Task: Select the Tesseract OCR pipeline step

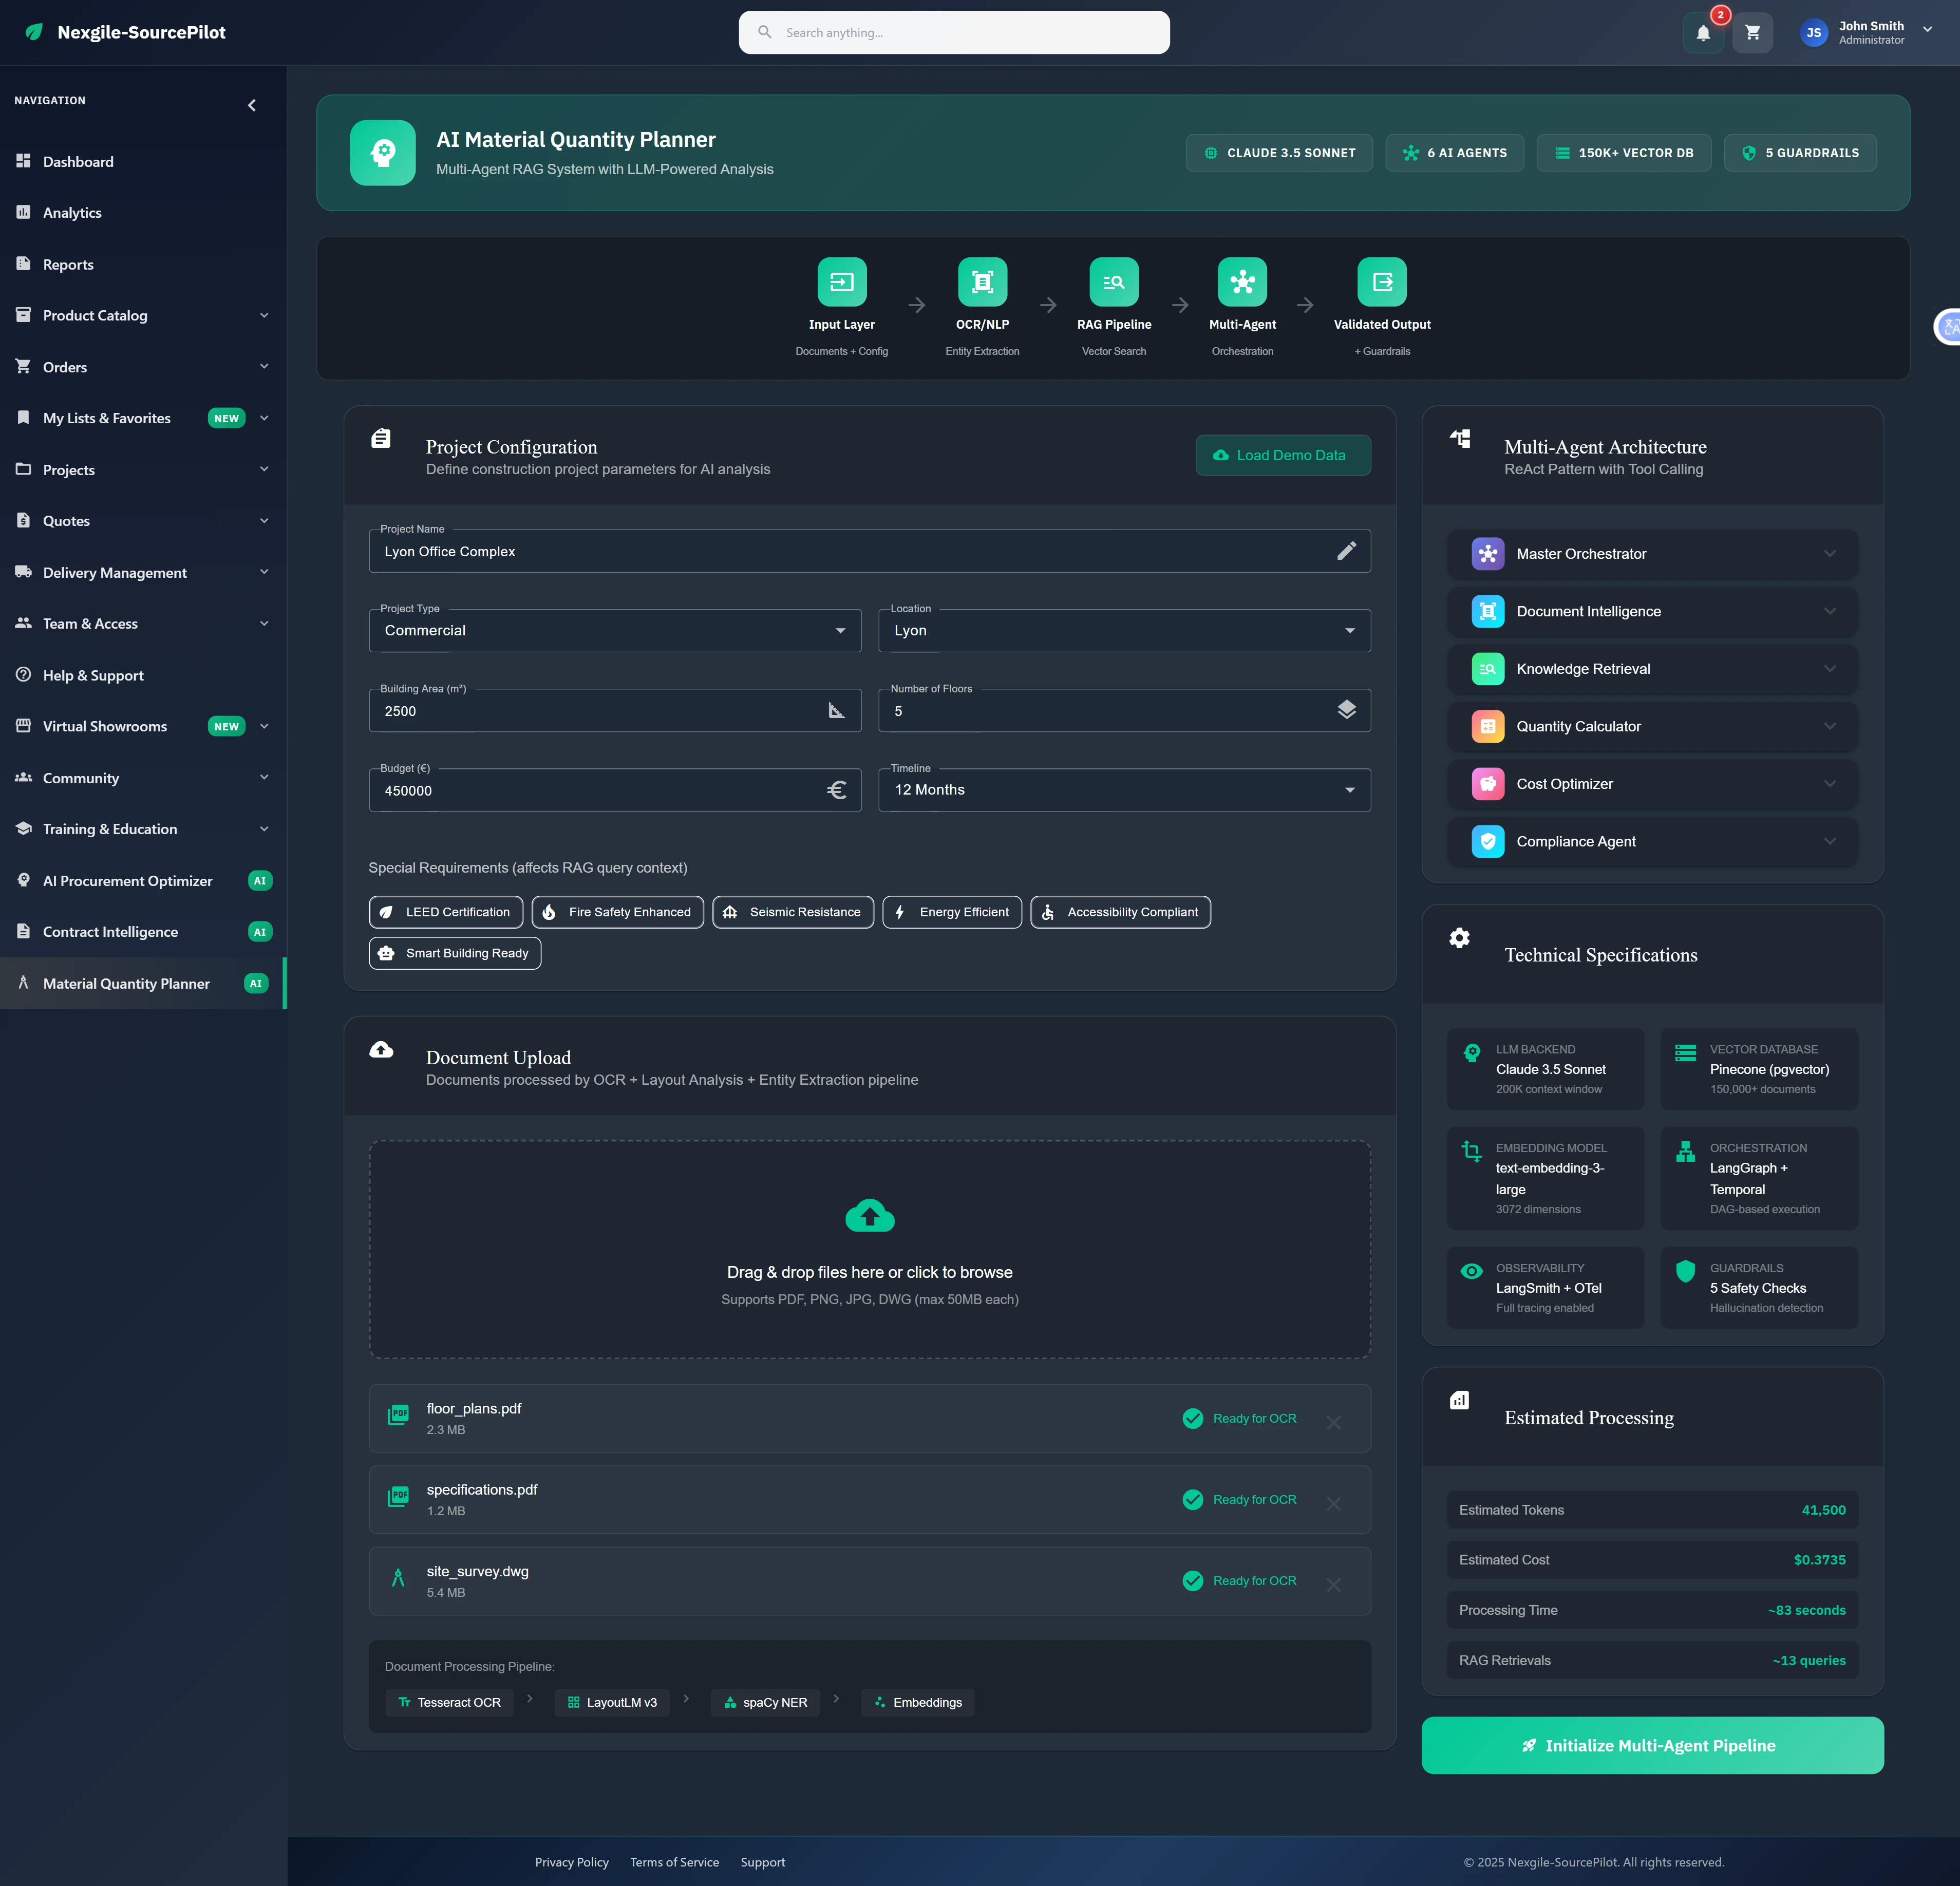Action: coord(449,1702)
